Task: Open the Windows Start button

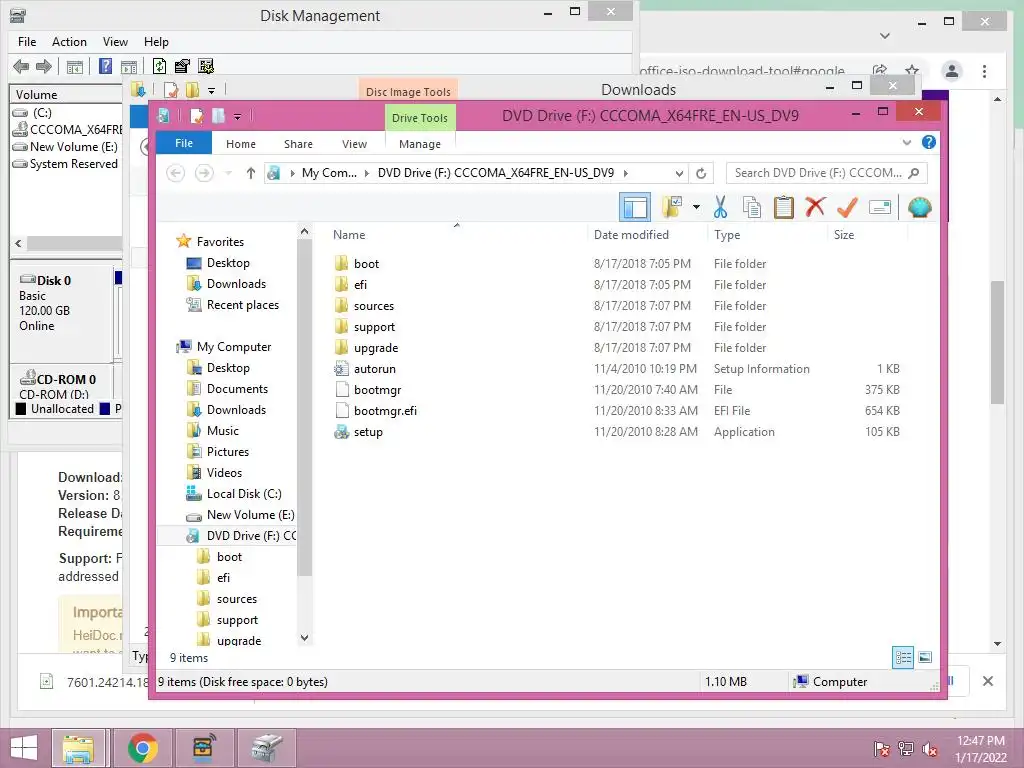Action: coord(24,748)
